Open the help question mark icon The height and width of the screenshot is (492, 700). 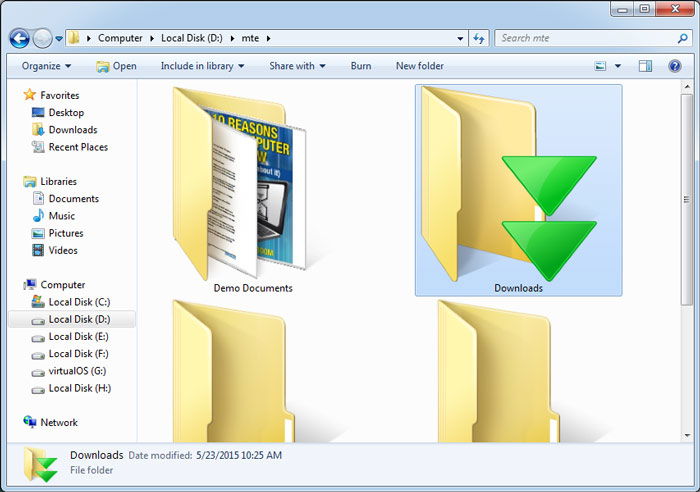[x=675, y=66]
